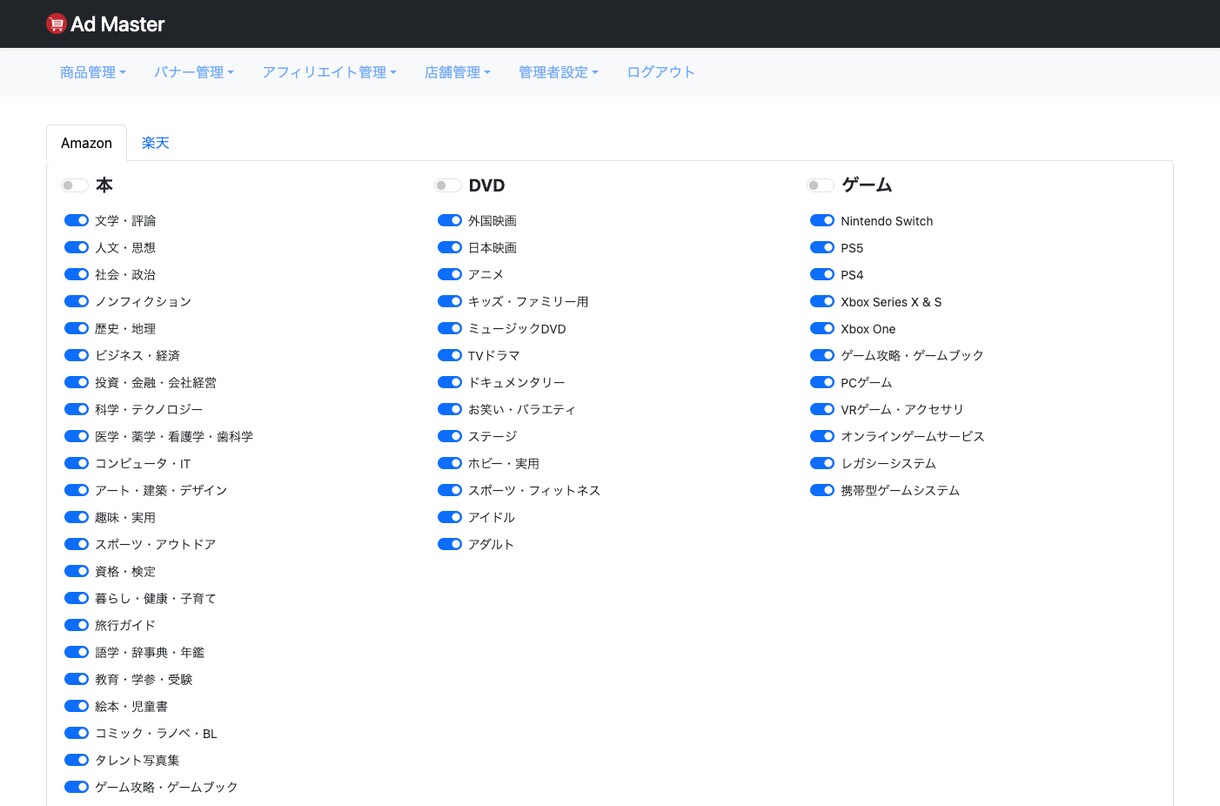This screenshot has width=1220, height=806.
Task: Disable the ステージ switch
Action: [450, 436]
